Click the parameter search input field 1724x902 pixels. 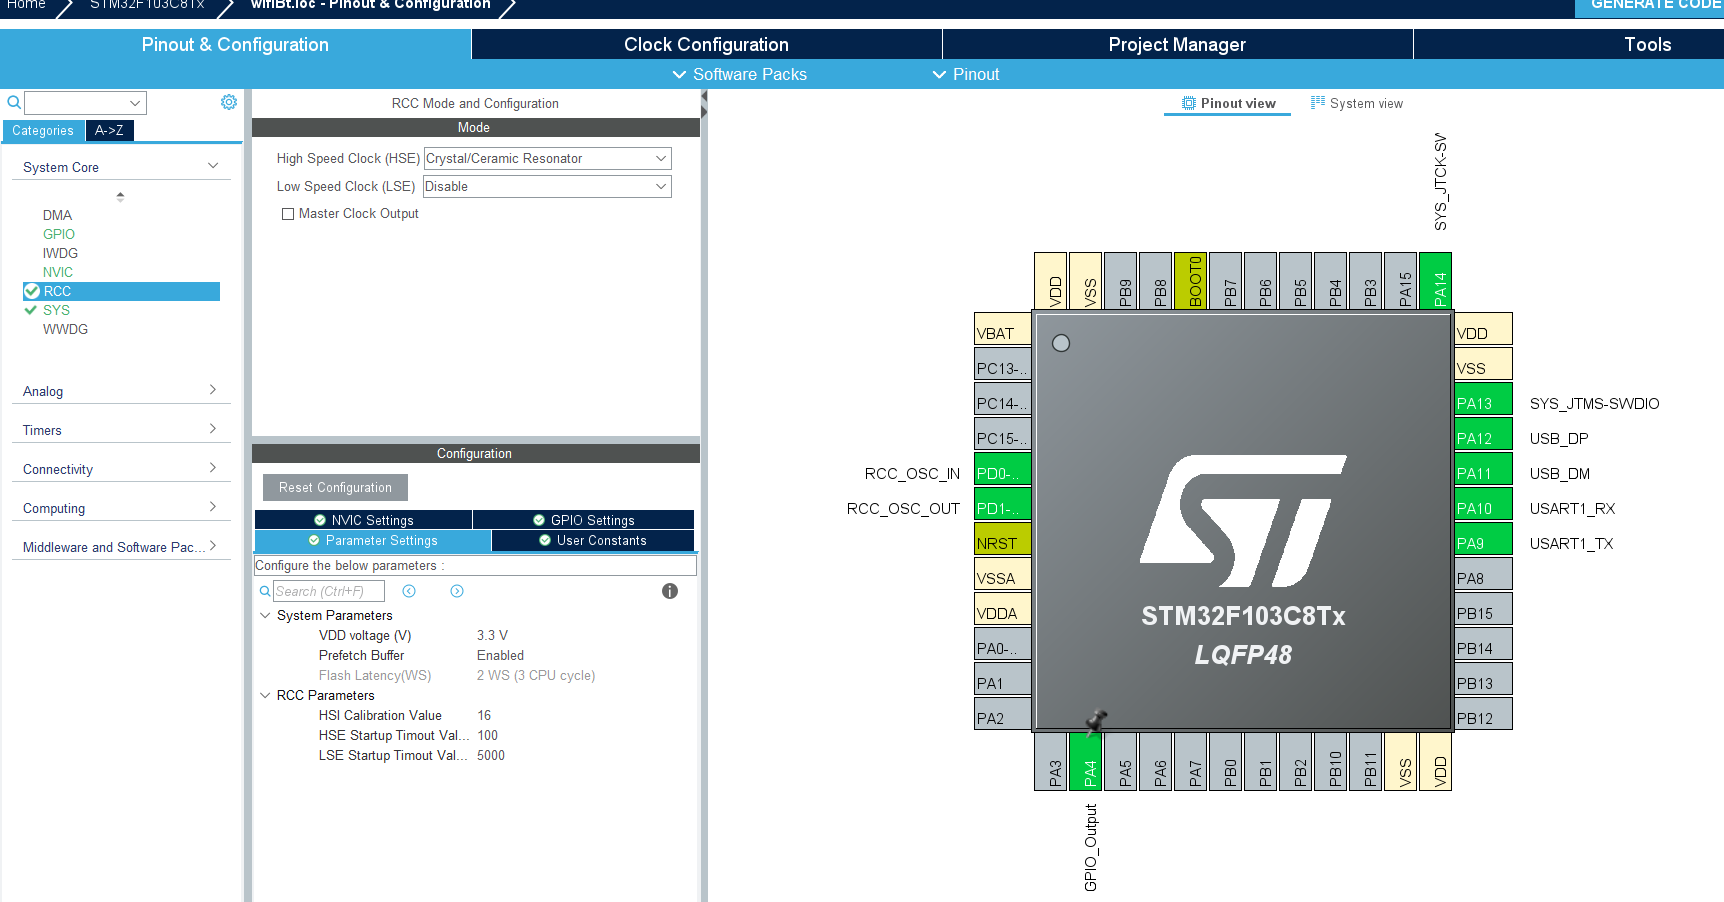[x=329, y=591]
